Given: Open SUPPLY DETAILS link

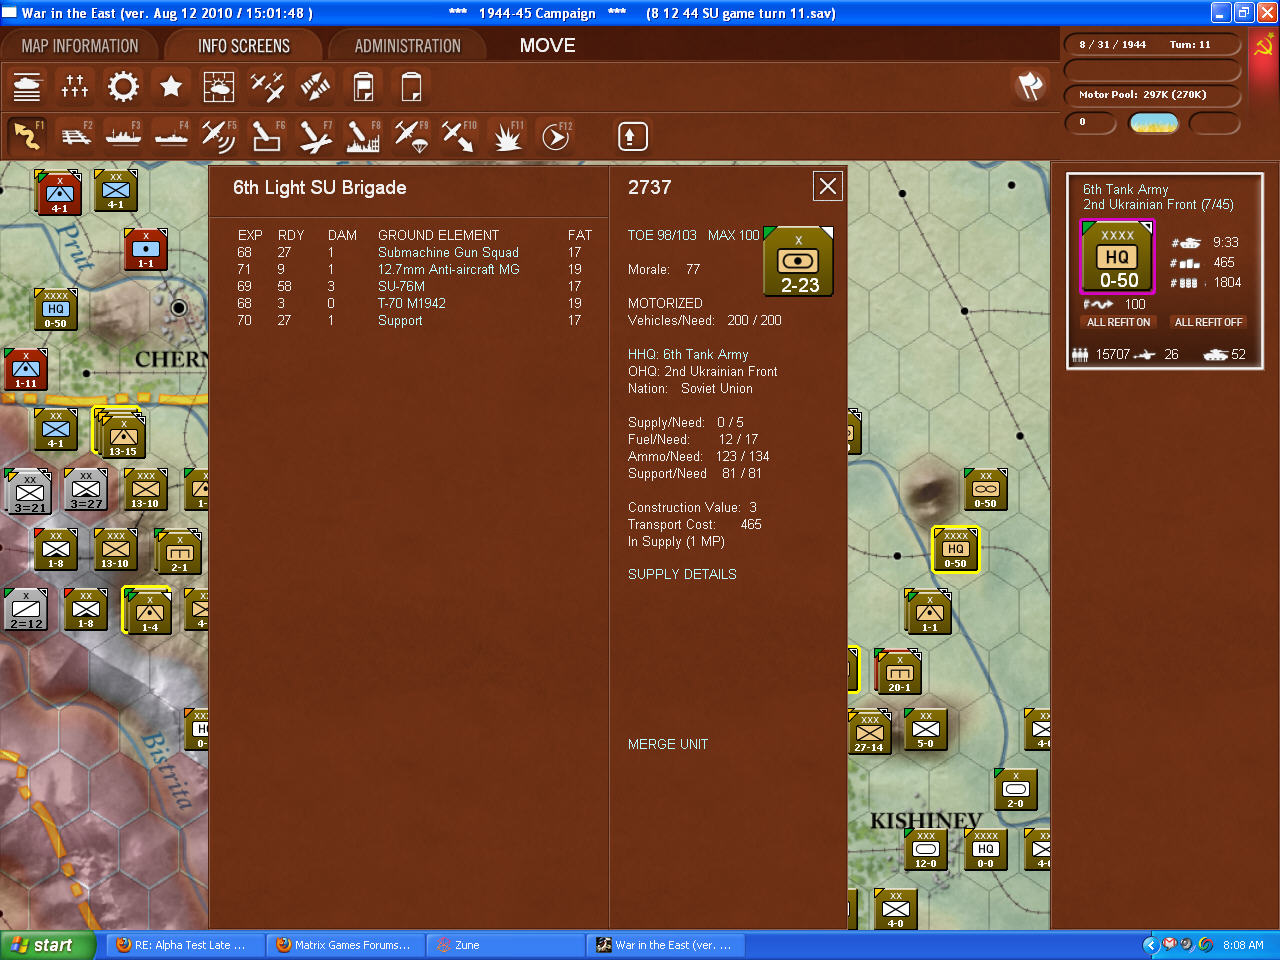Looking at the screenshot, I should [x=682, y=574].
